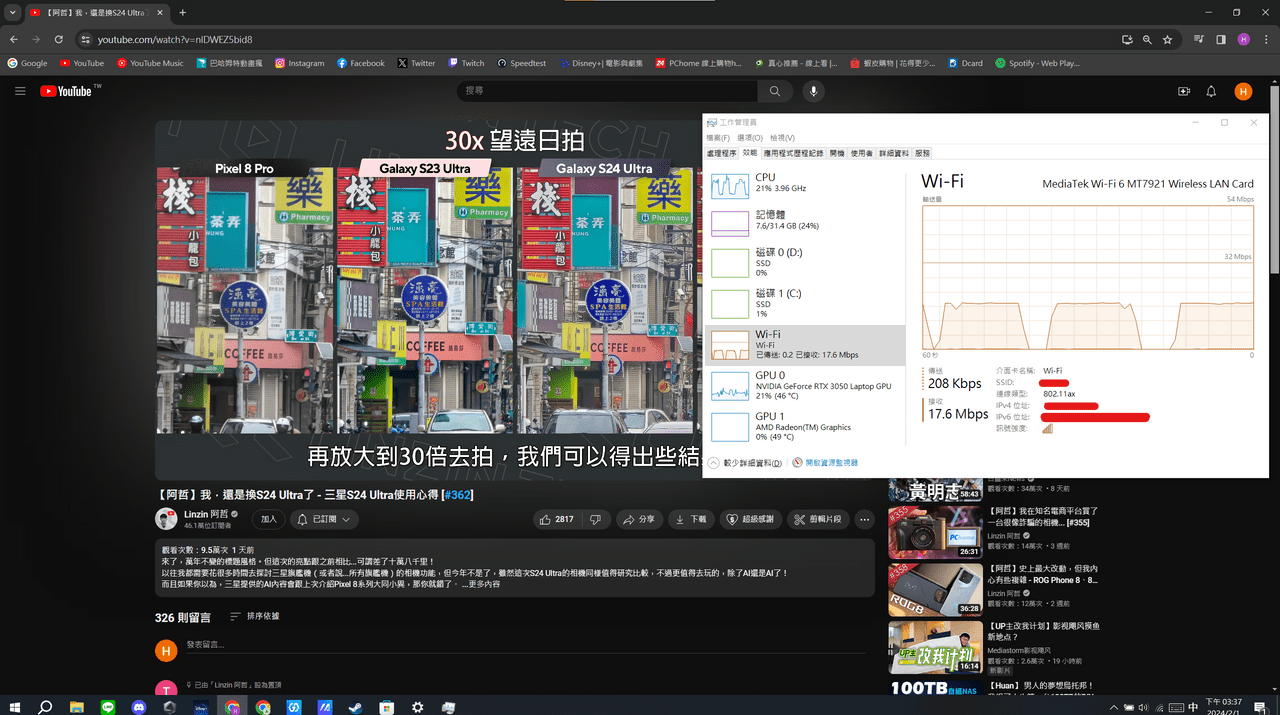
Task: Expand the 已訂閱 subscription dropdown
Action: pos(324,519)
